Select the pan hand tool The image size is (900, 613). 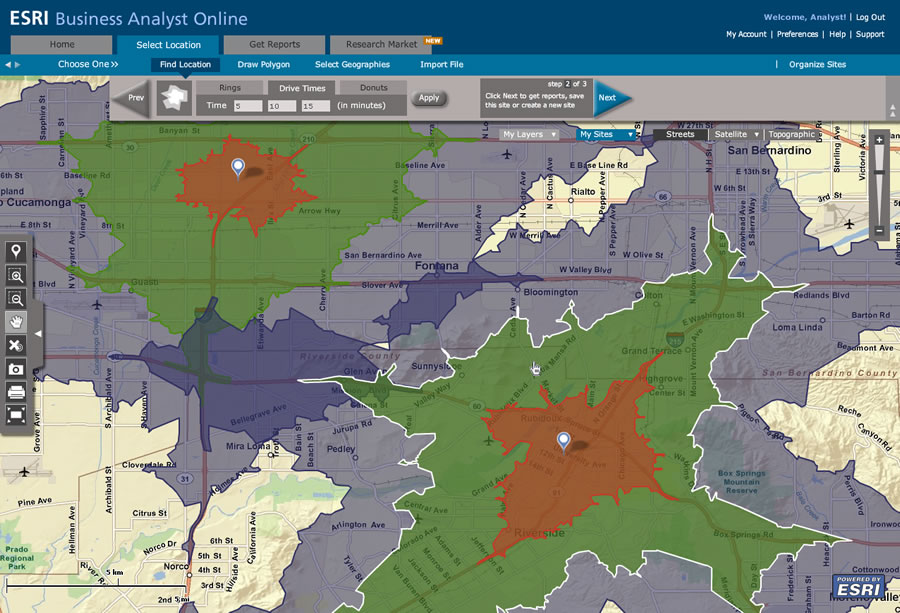click(15, 321)
